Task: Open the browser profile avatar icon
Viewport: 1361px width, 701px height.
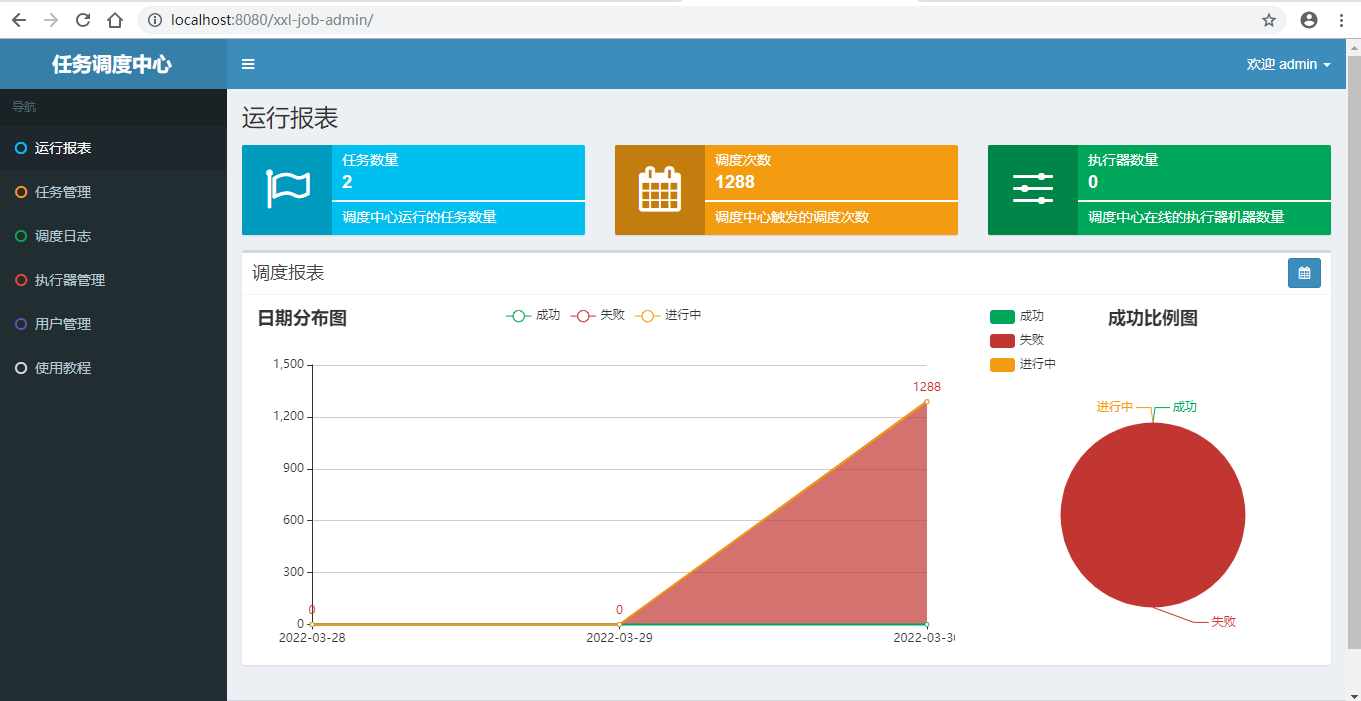Action: point(1309,19)
